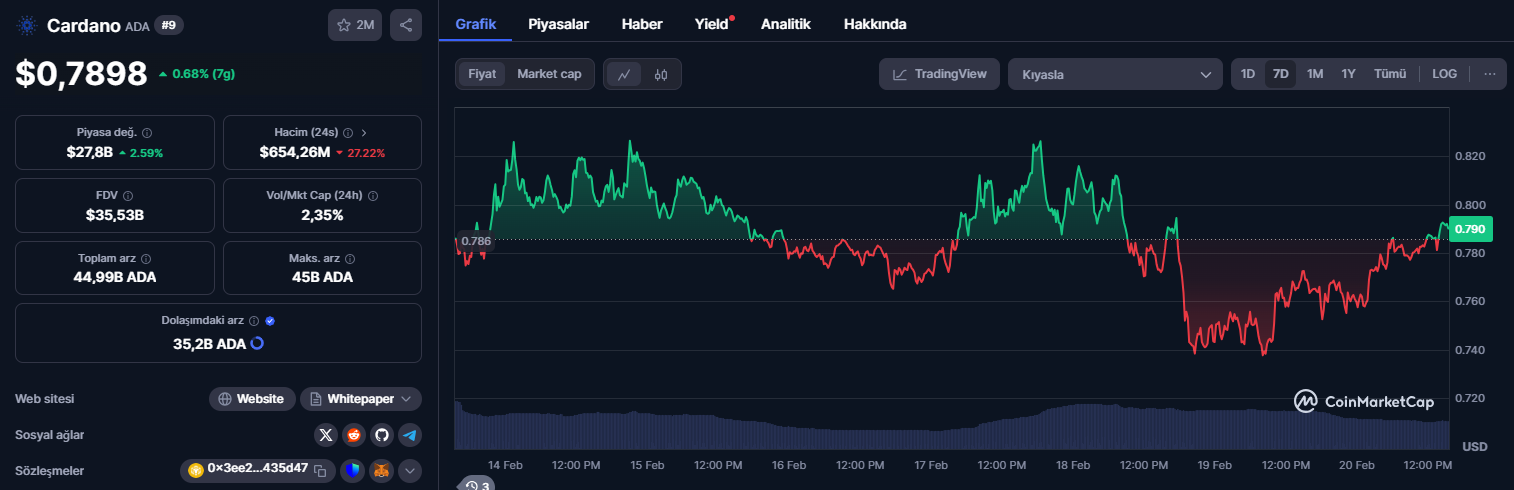Click the 2,35% Vol/Mkt Cap value
Screen dimensions: 1514x490
(322, 215)
